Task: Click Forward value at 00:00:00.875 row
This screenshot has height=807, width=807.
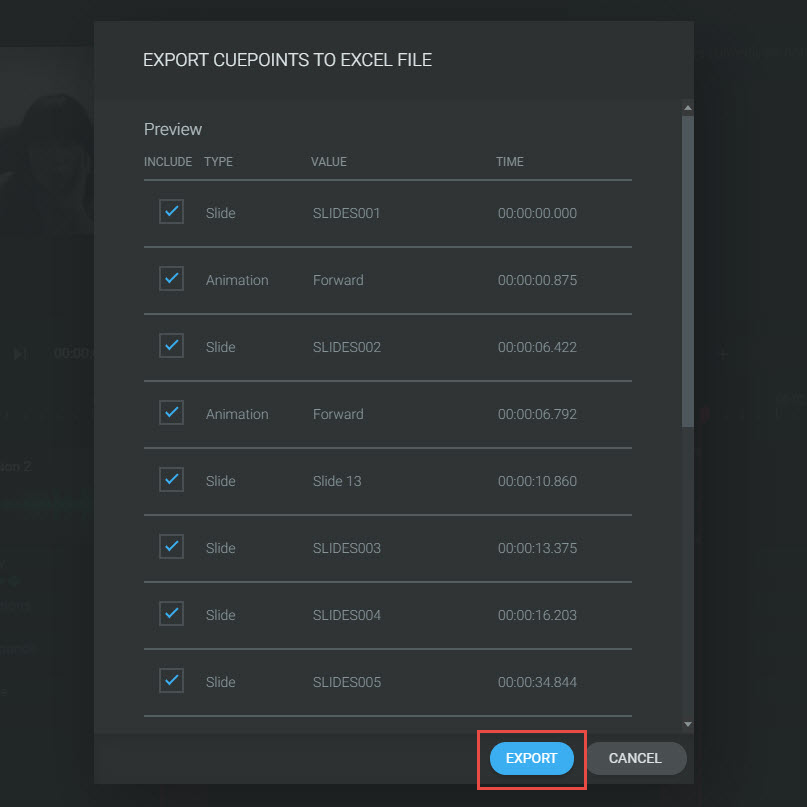Action: coord(338,280)
